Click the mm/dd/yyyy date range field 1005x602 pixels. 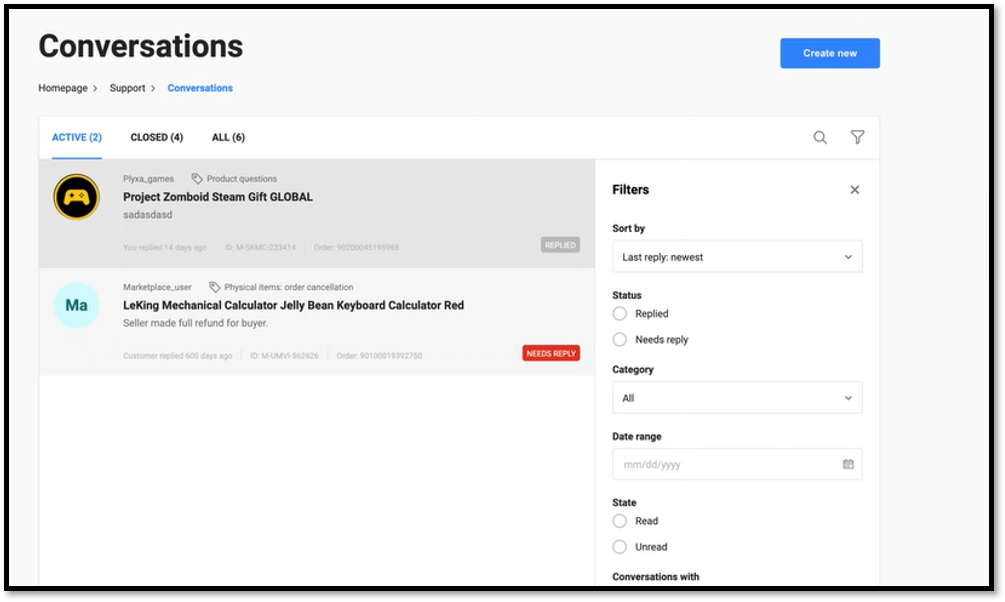[x=725, y=464]
